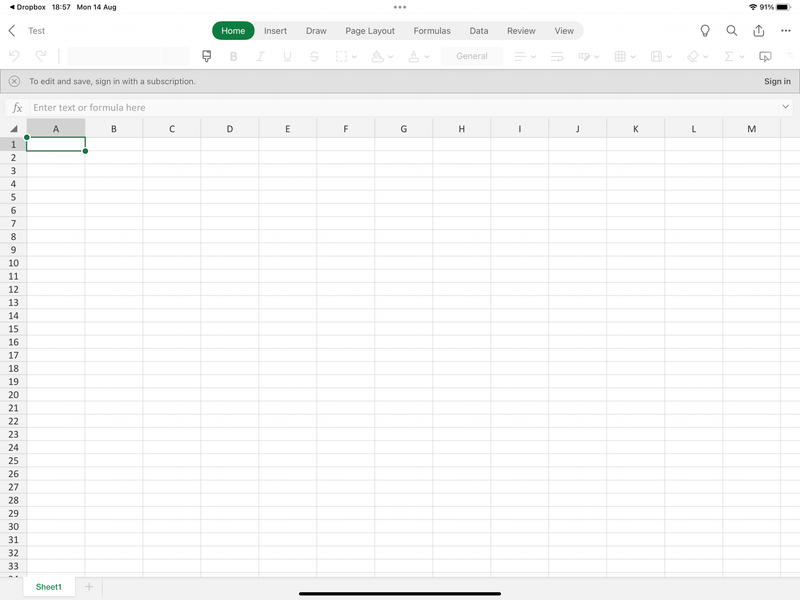Tap the Sign in link
Viewport: 800px width, 600px height.
pos(777,81)
